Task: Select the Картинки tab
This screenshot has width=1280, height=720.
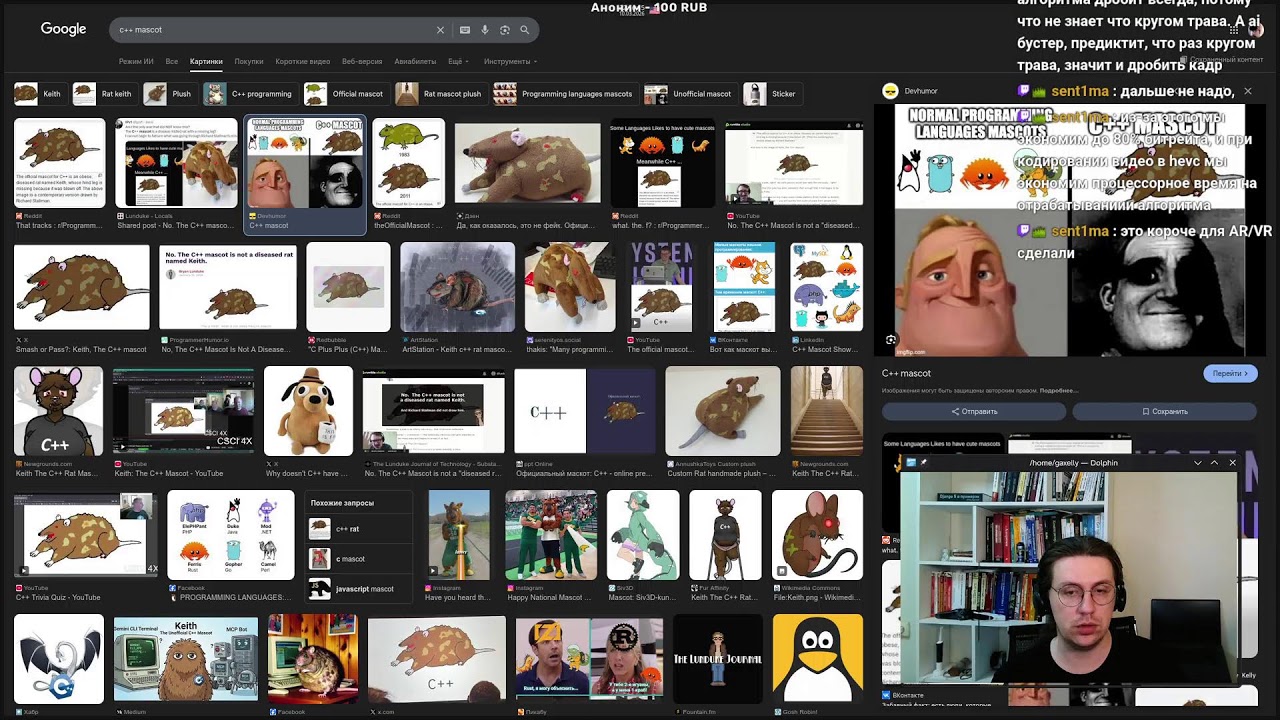Action: coord(206,62)
